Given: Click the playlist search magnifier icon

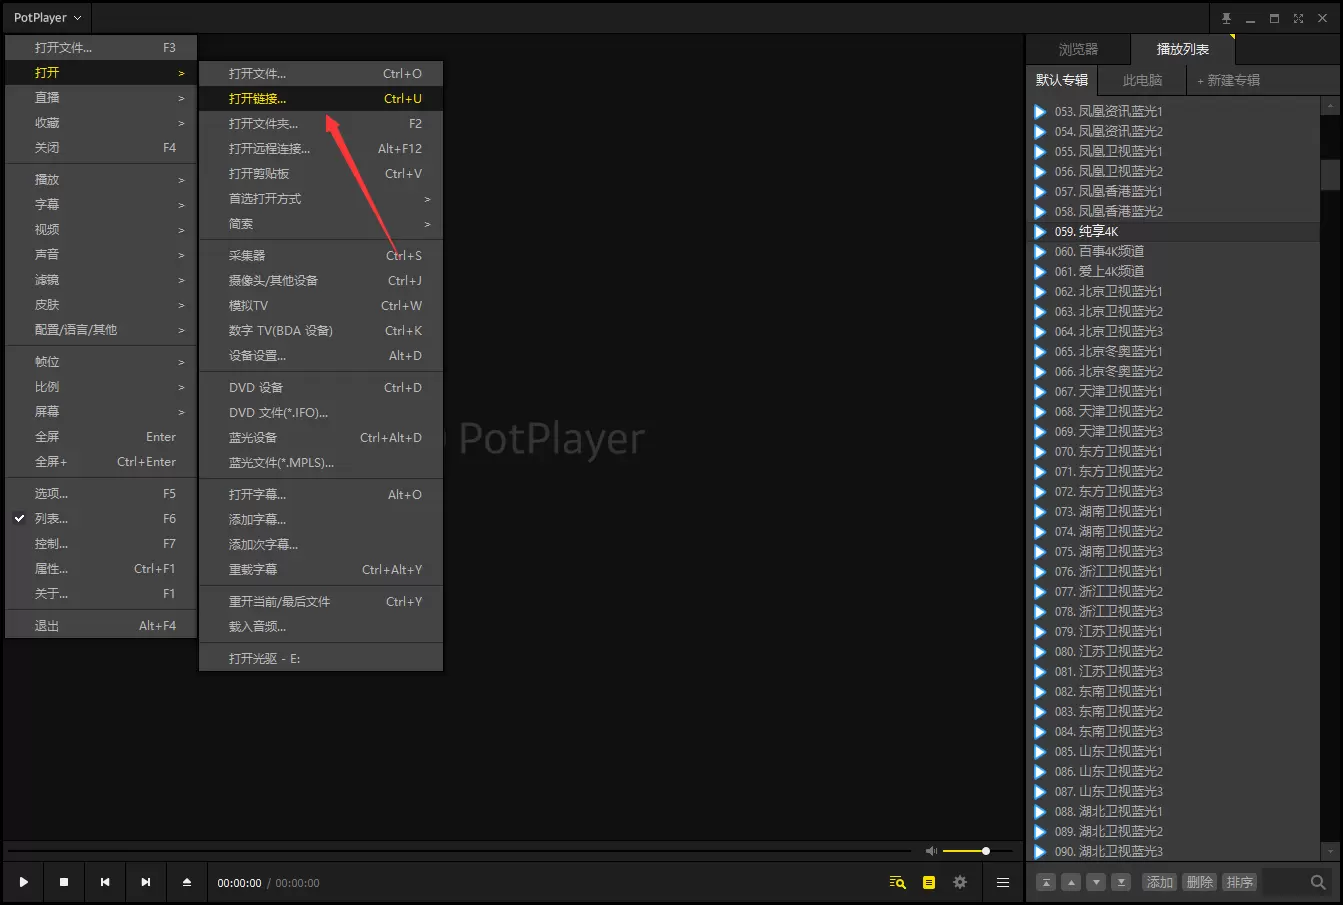Looking at the screenshot, I should 1318,882.
